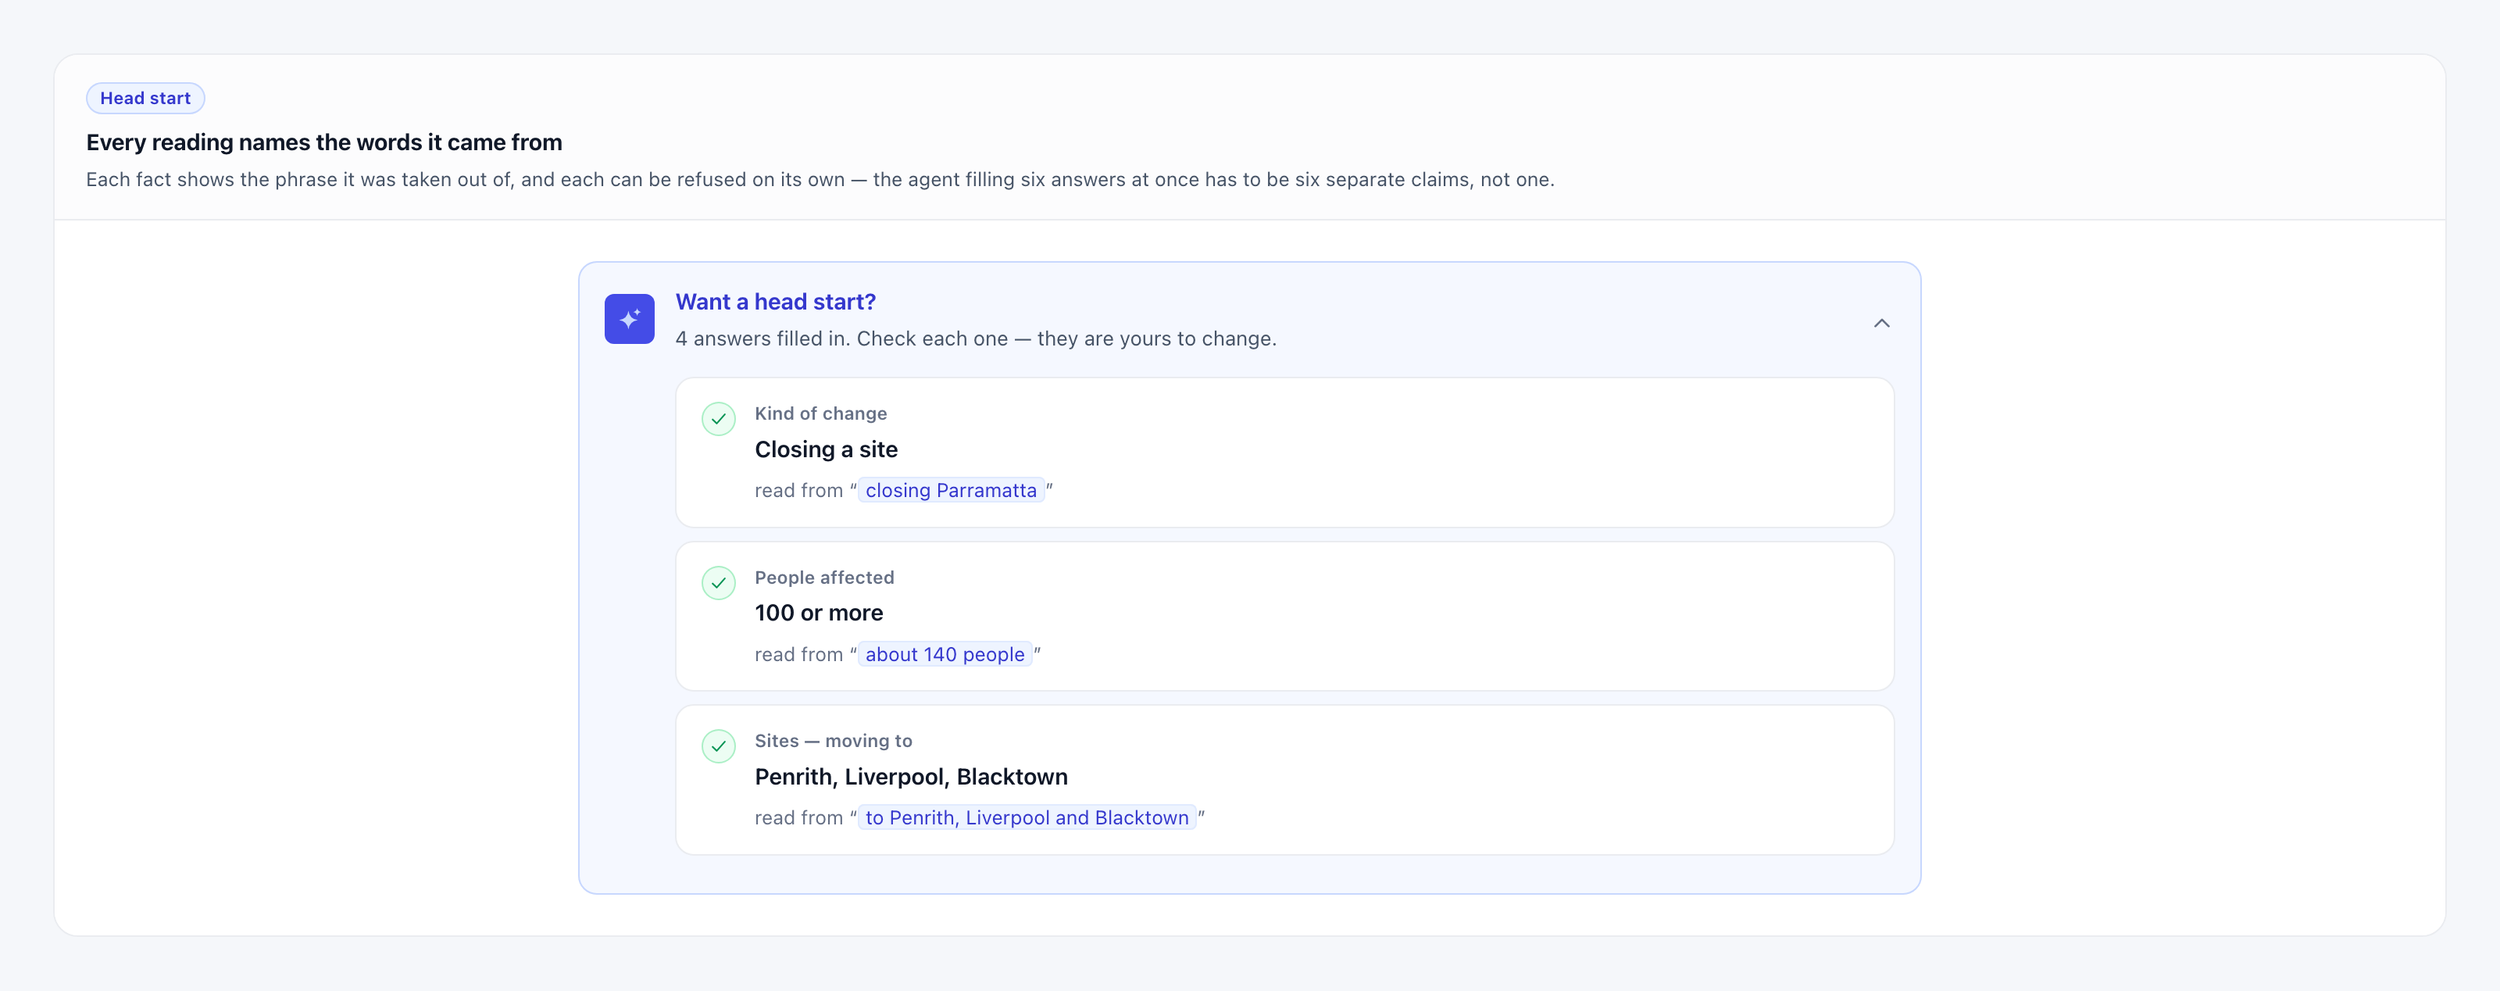
Task: Toggle the People affected check mark
Action: (x=718, y=583)
